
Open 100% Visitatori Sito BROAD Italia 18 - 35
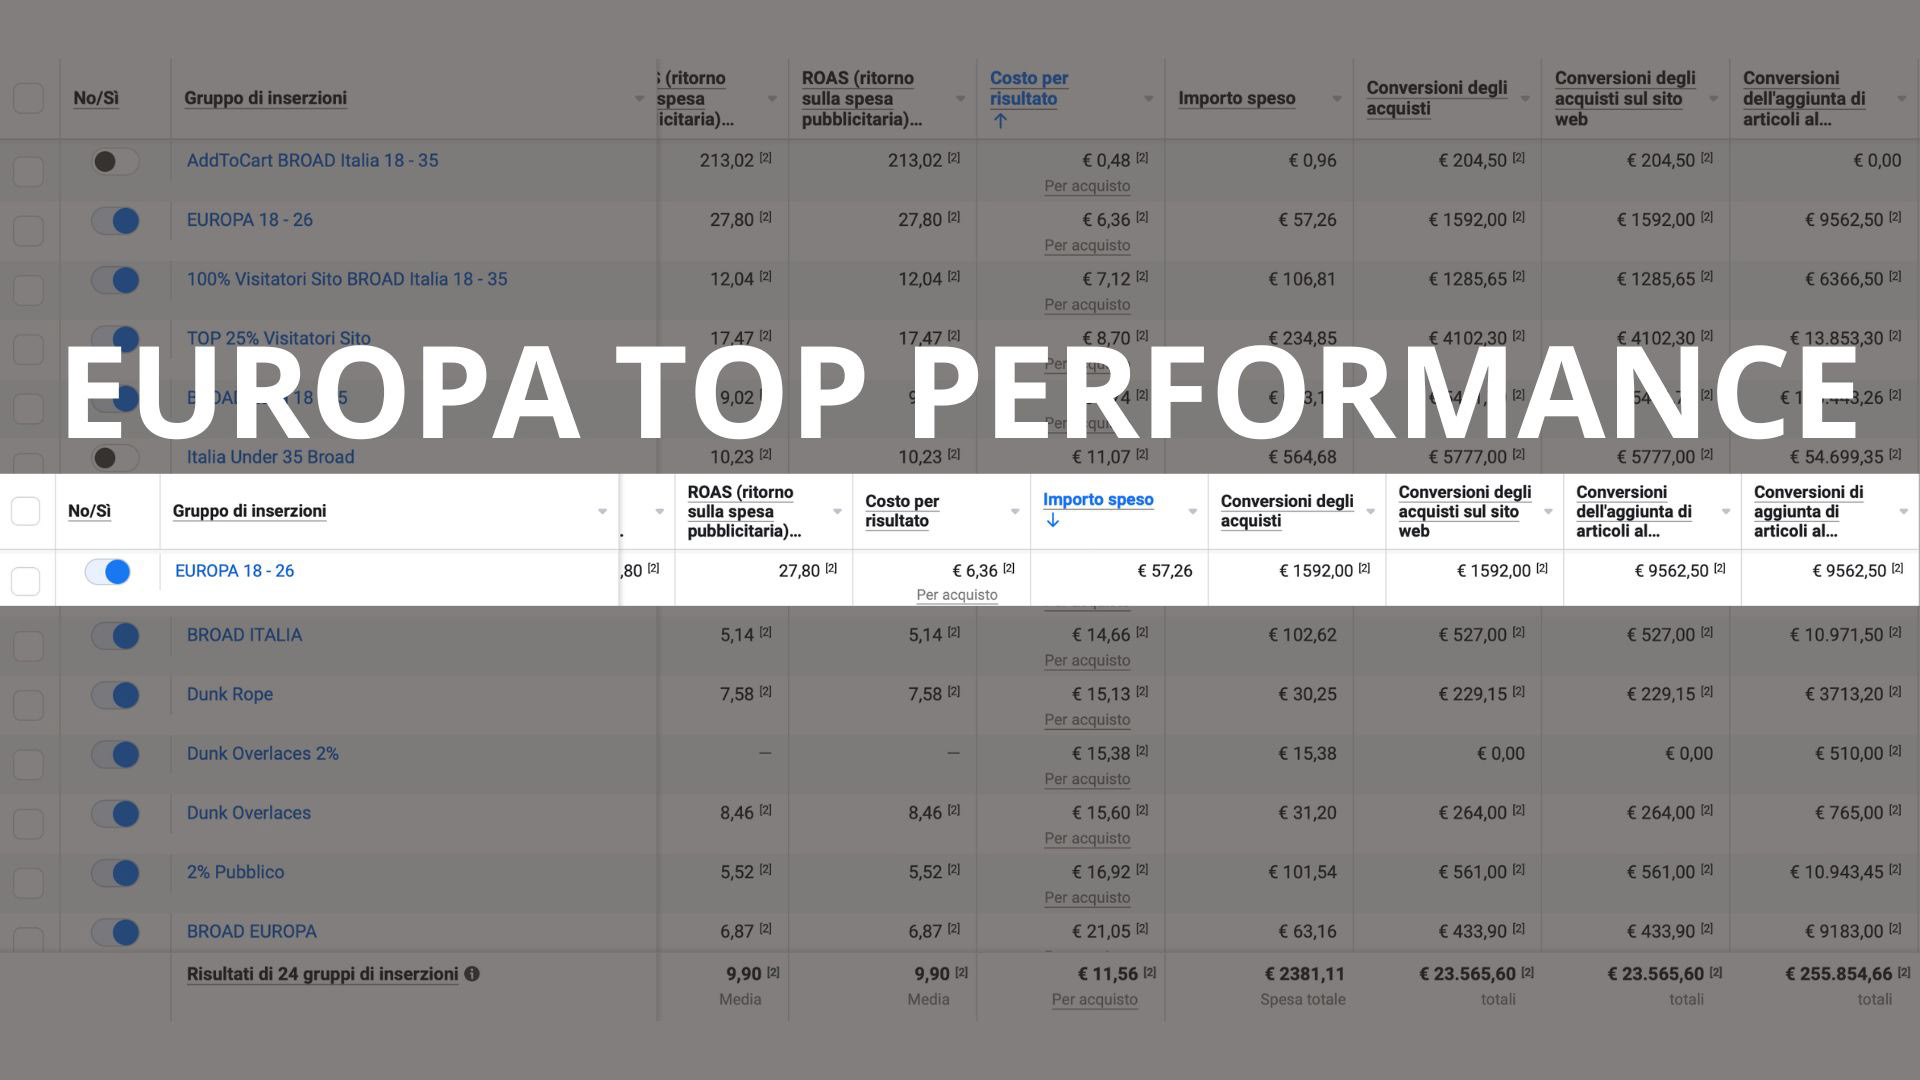(x=347, y=279)
